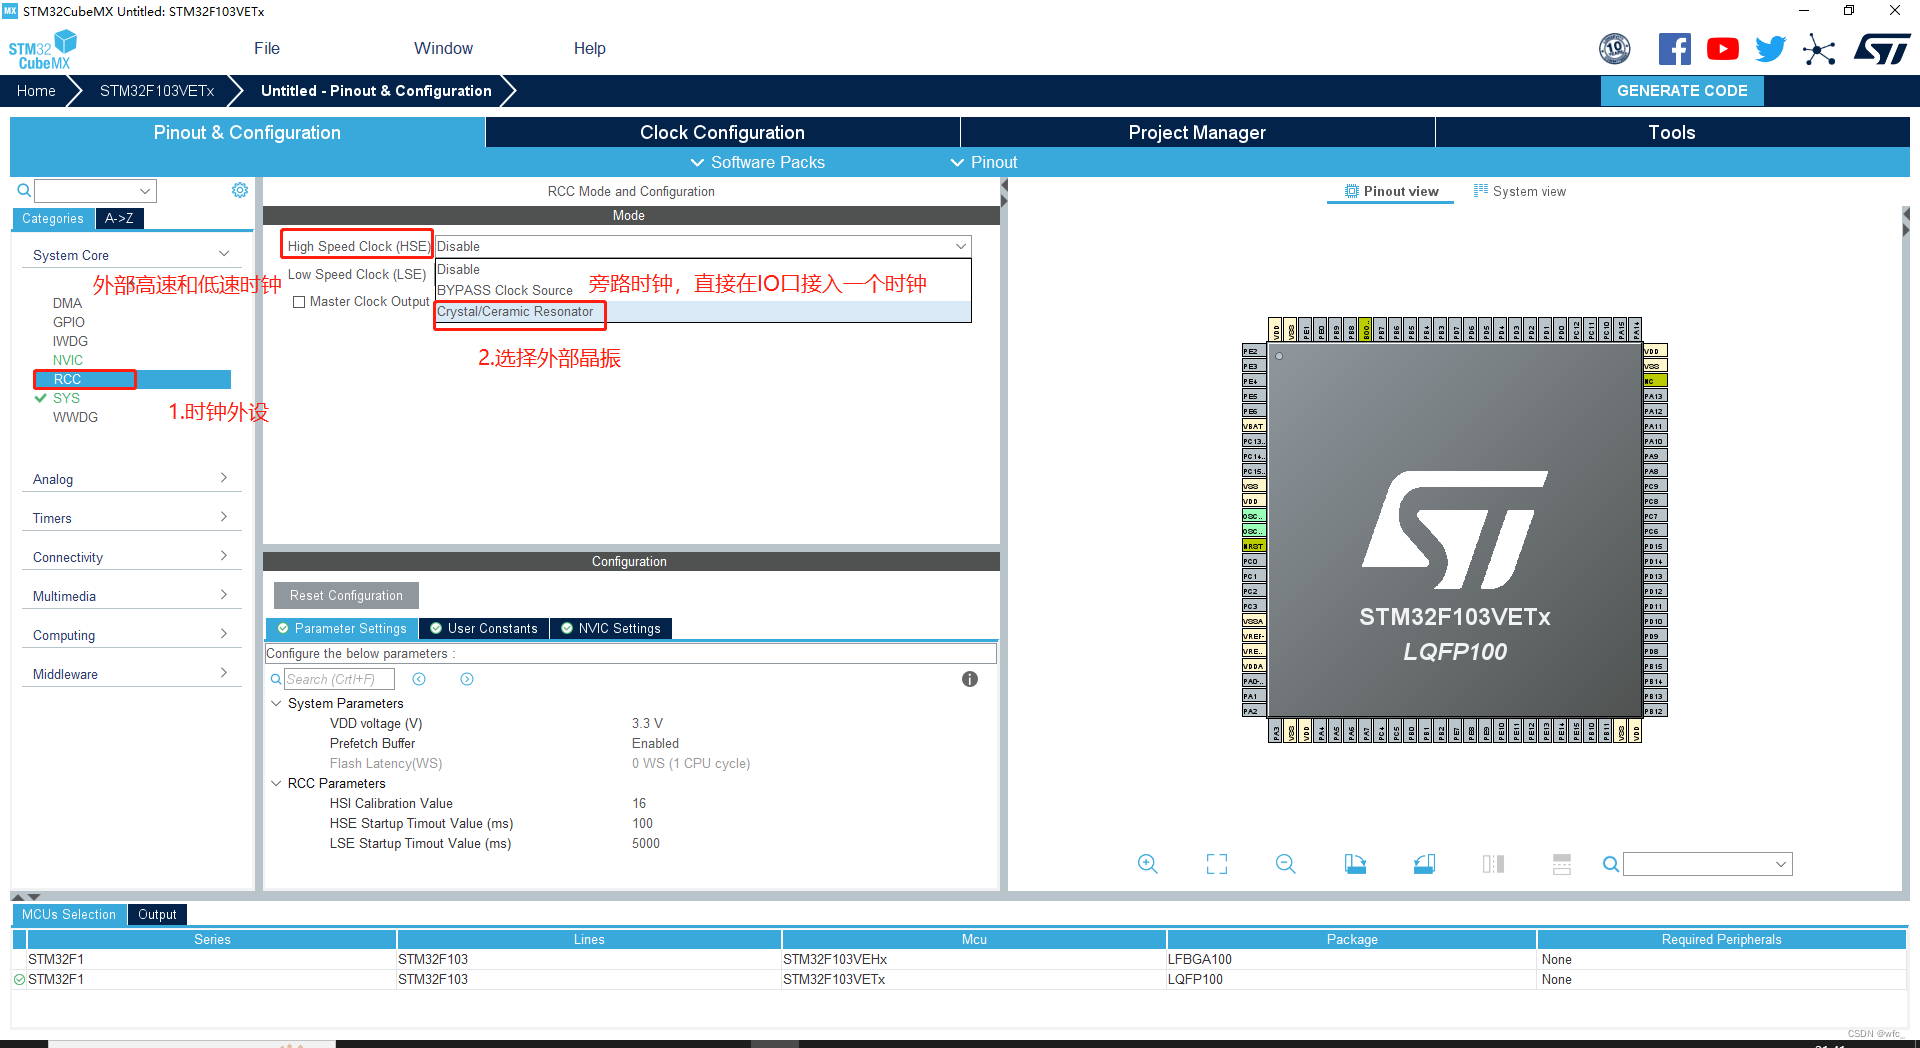The height and width of the screenshot is (1048, 1920).
Task: Open the Pinout dropdown menu
Action: pos(983,162)
